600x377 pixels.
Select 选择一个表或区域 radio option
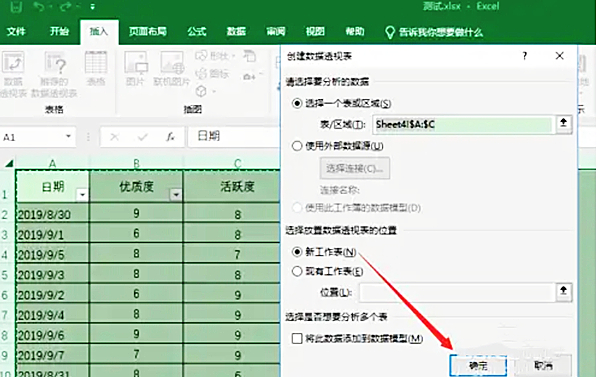coord(297,103)
